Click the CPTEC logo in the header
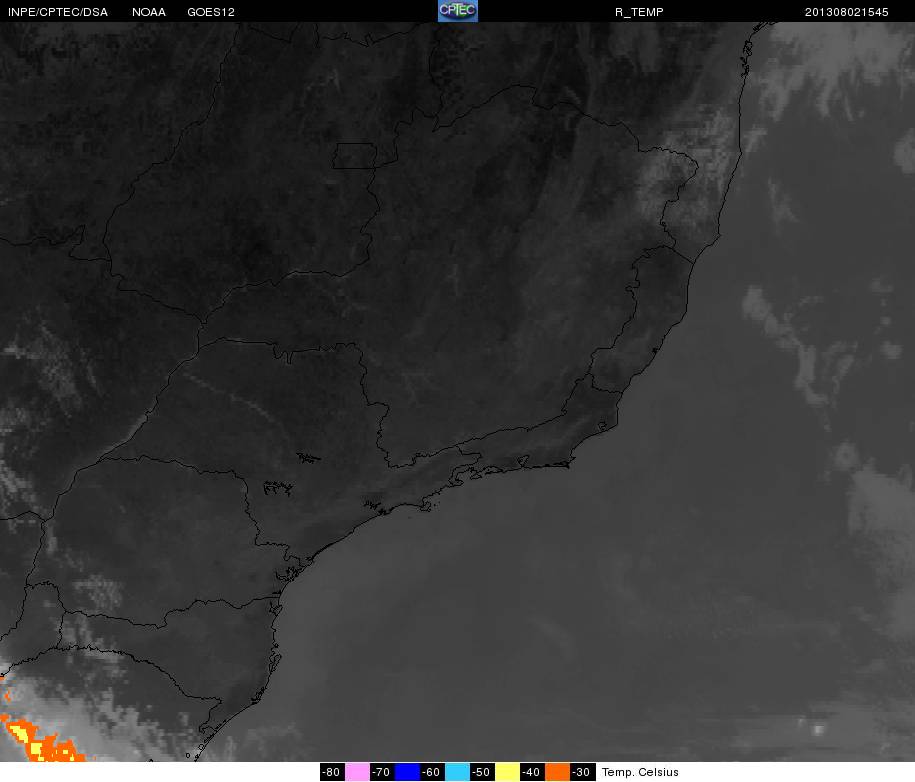This screenshot has height=782, width=915. 458,11
